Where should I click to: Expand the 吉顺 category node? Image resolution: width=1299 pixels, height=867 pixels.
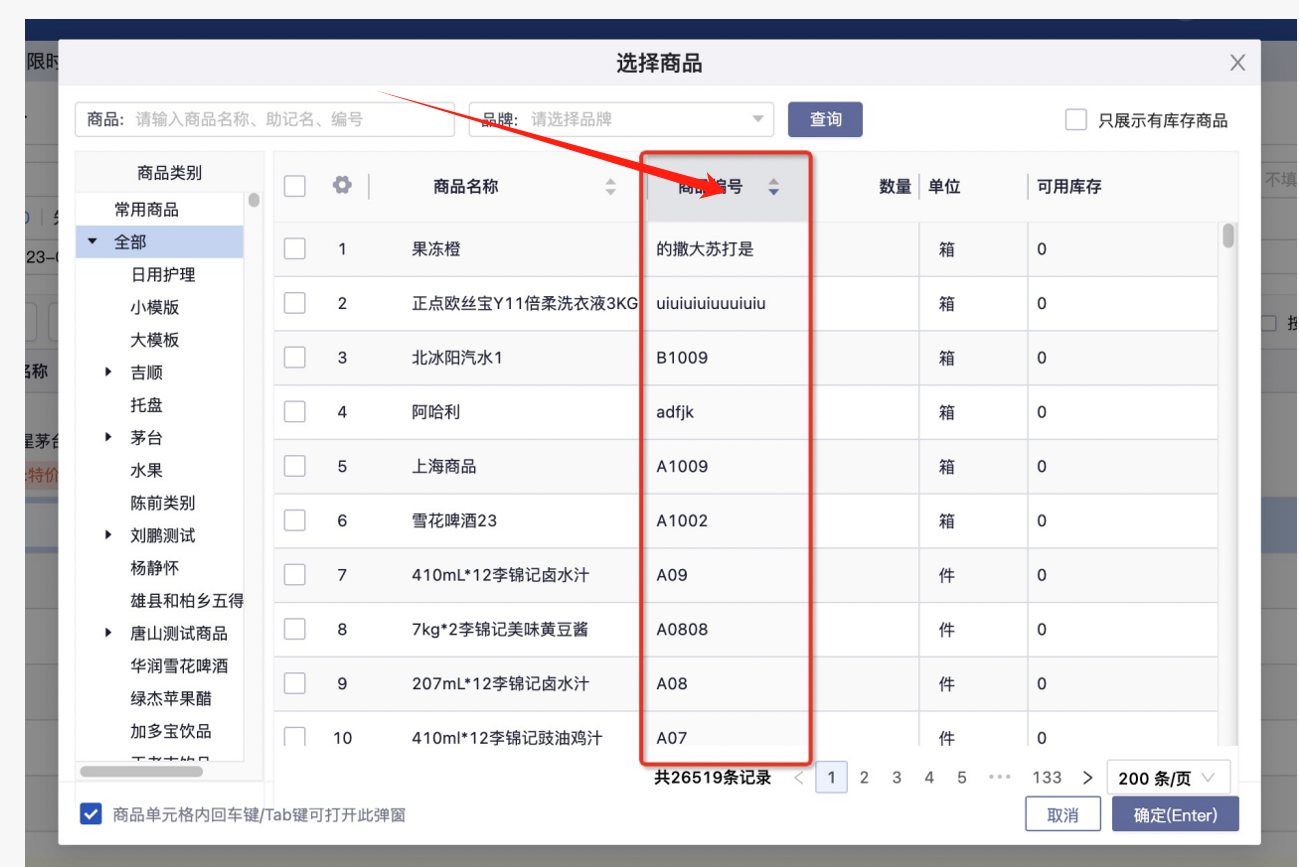pyautogui.click(x=109, y=373)
